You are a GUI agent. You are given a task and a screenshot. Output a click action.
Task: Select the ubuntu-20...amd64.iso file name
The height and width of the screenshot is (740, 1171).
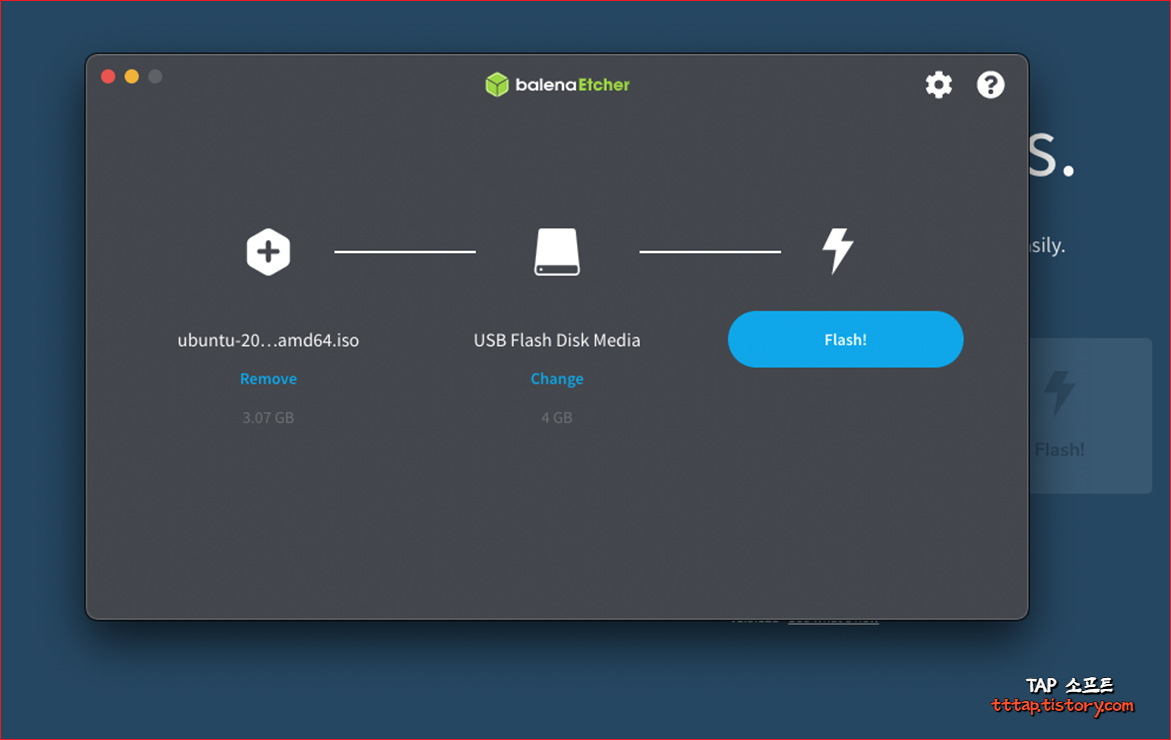268,340
